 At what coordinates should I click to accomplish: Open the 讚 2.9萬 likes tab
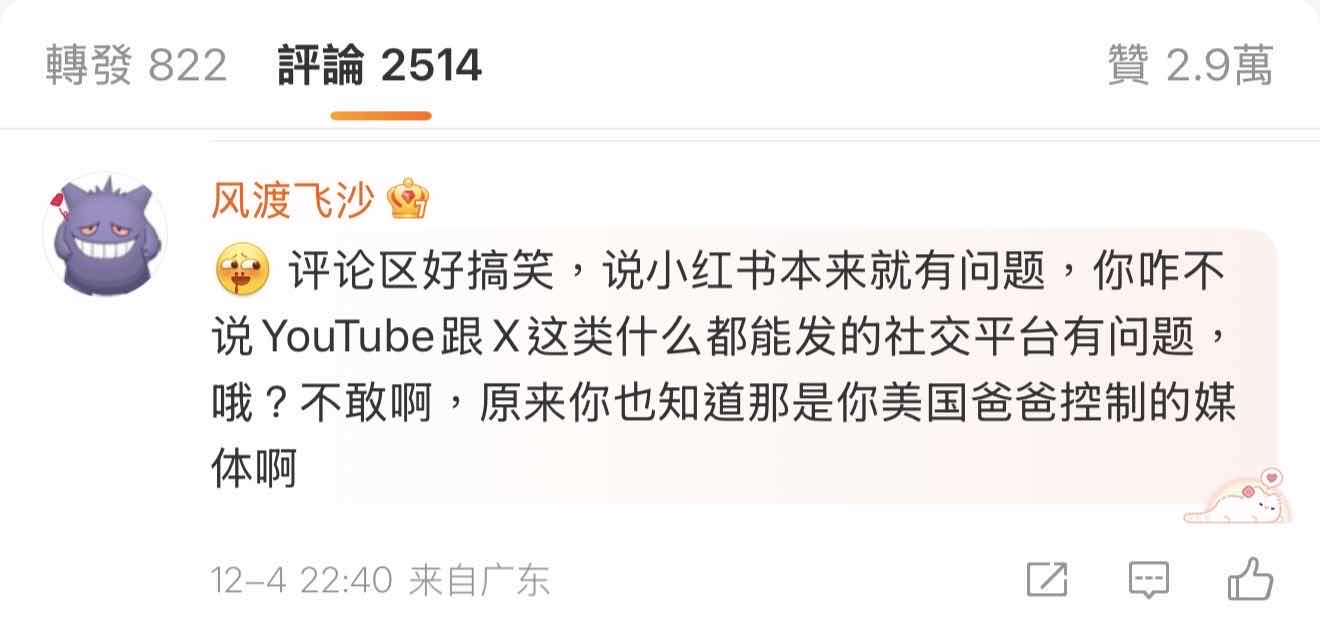click(x=1190, y=66)
